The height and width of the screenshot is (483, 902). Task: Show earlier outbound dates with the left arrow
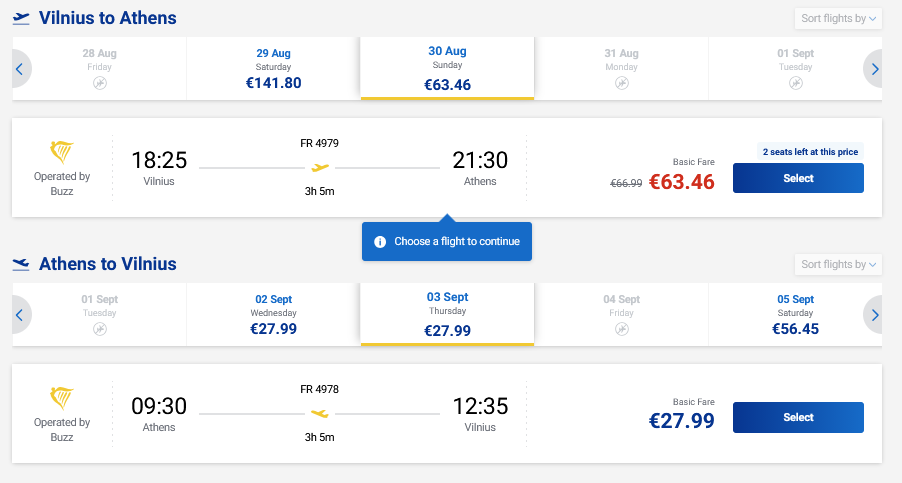click(20, 69)
